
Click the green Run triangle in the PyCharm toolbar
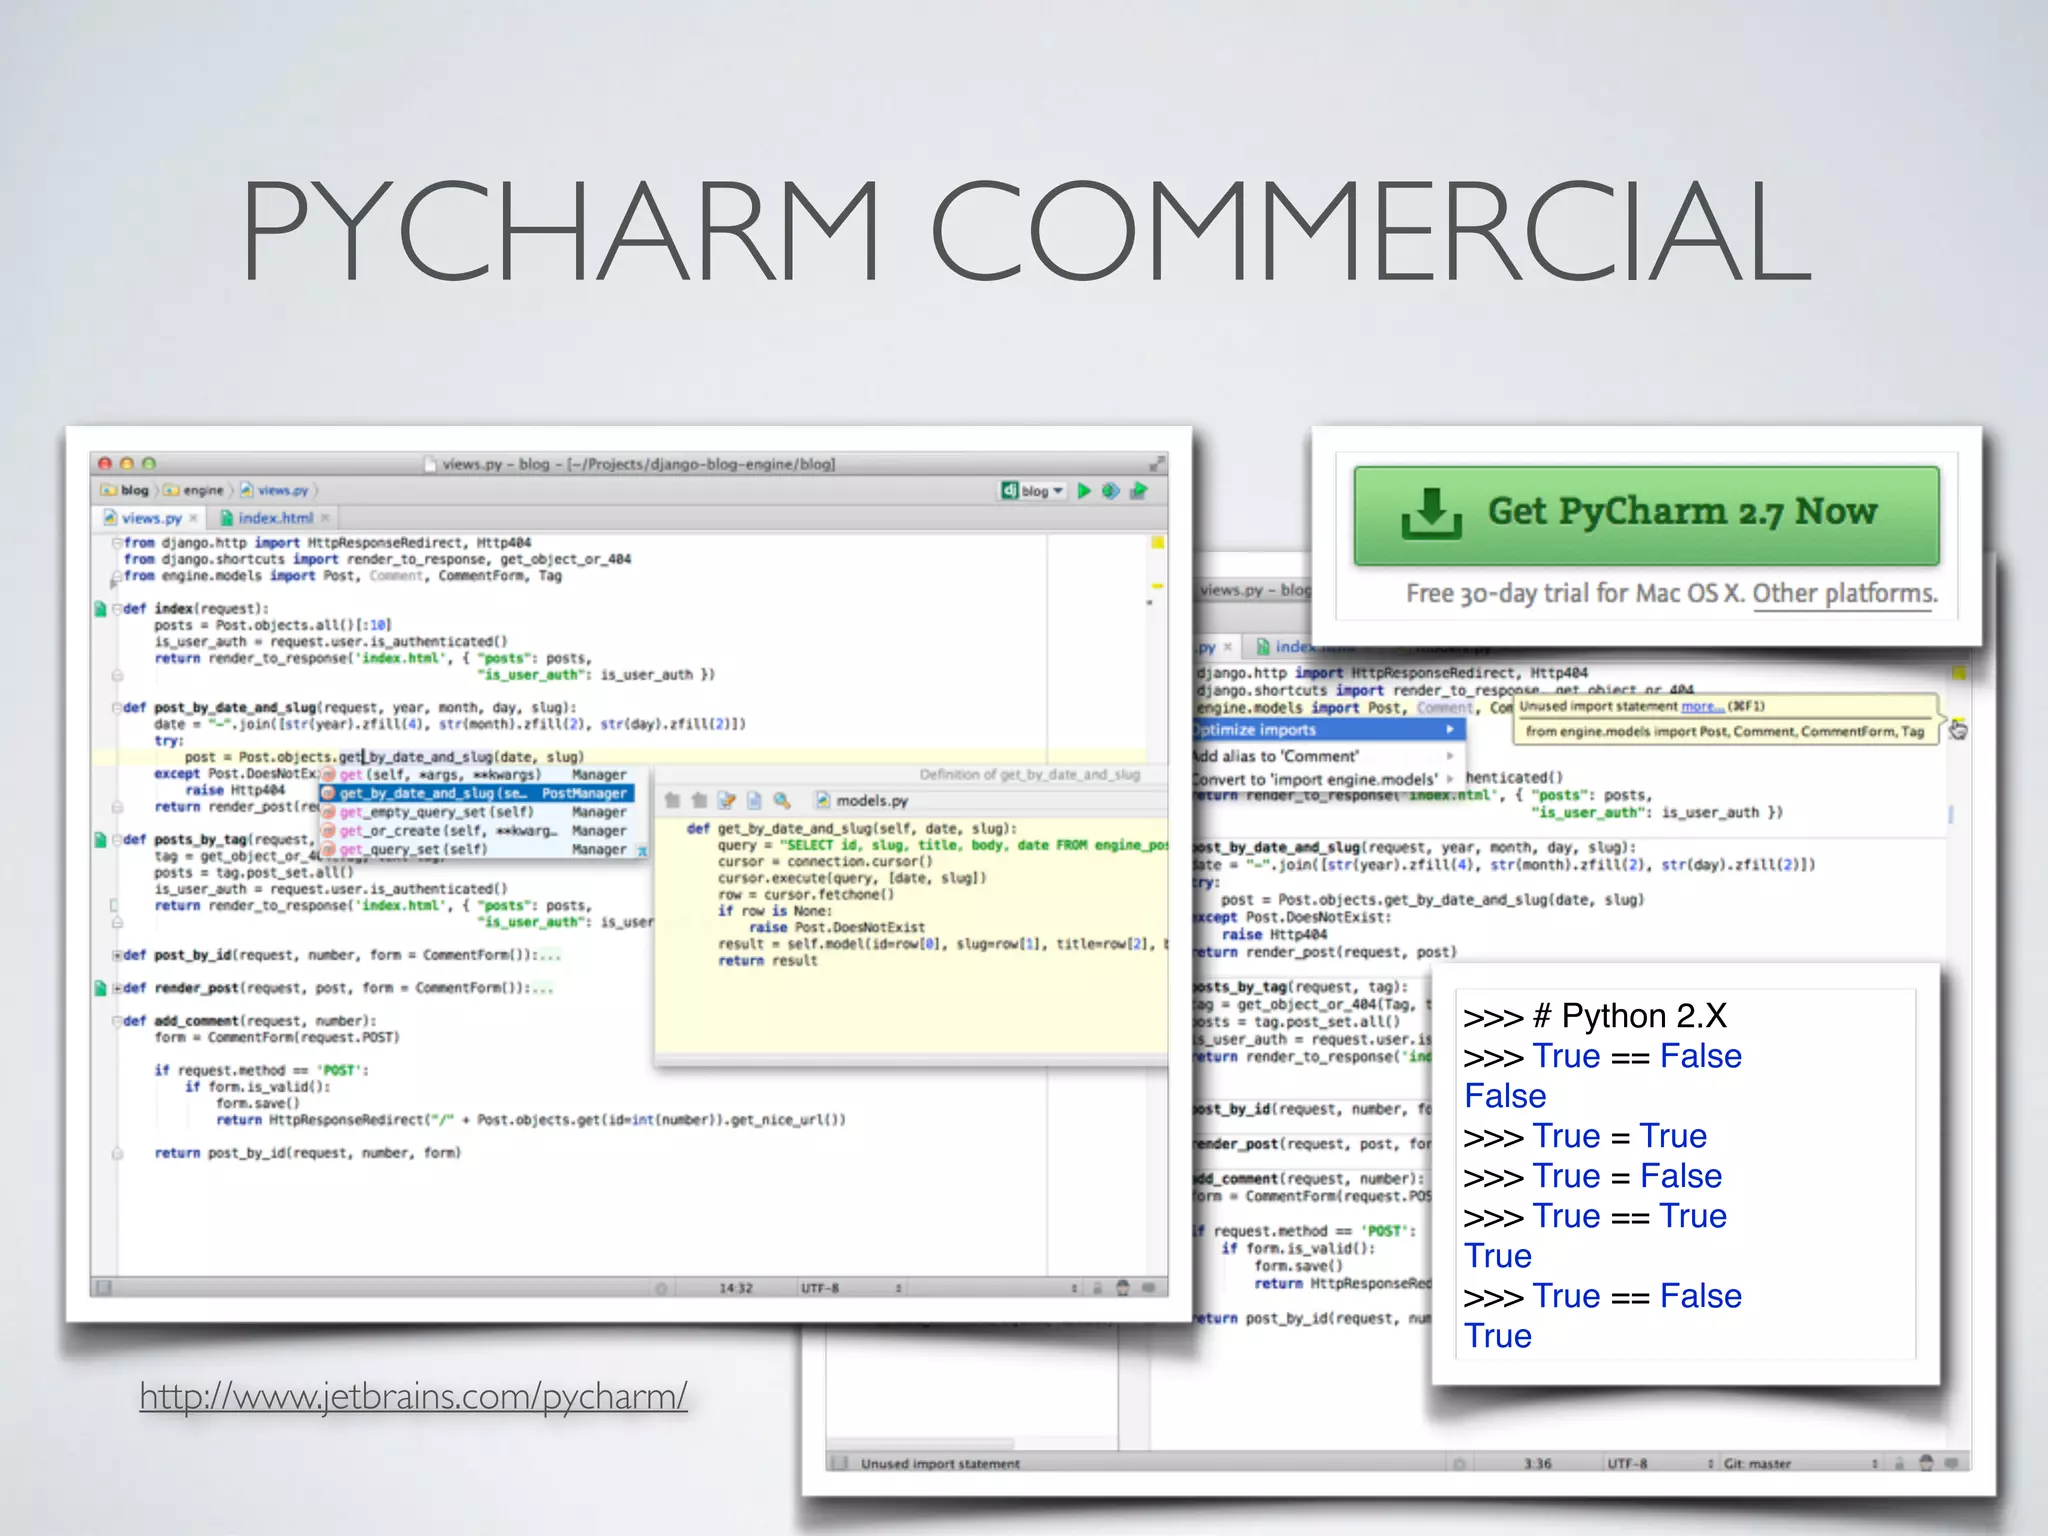tap(1084, 490)
